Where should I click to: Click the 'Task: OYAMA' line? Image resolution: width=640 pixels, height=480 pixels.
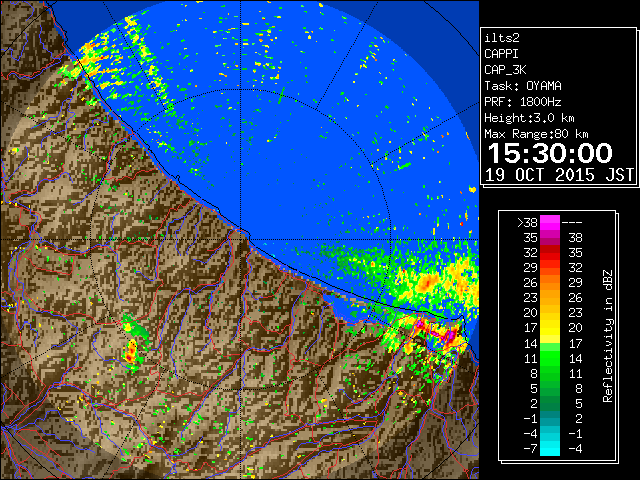pos(523,86)
